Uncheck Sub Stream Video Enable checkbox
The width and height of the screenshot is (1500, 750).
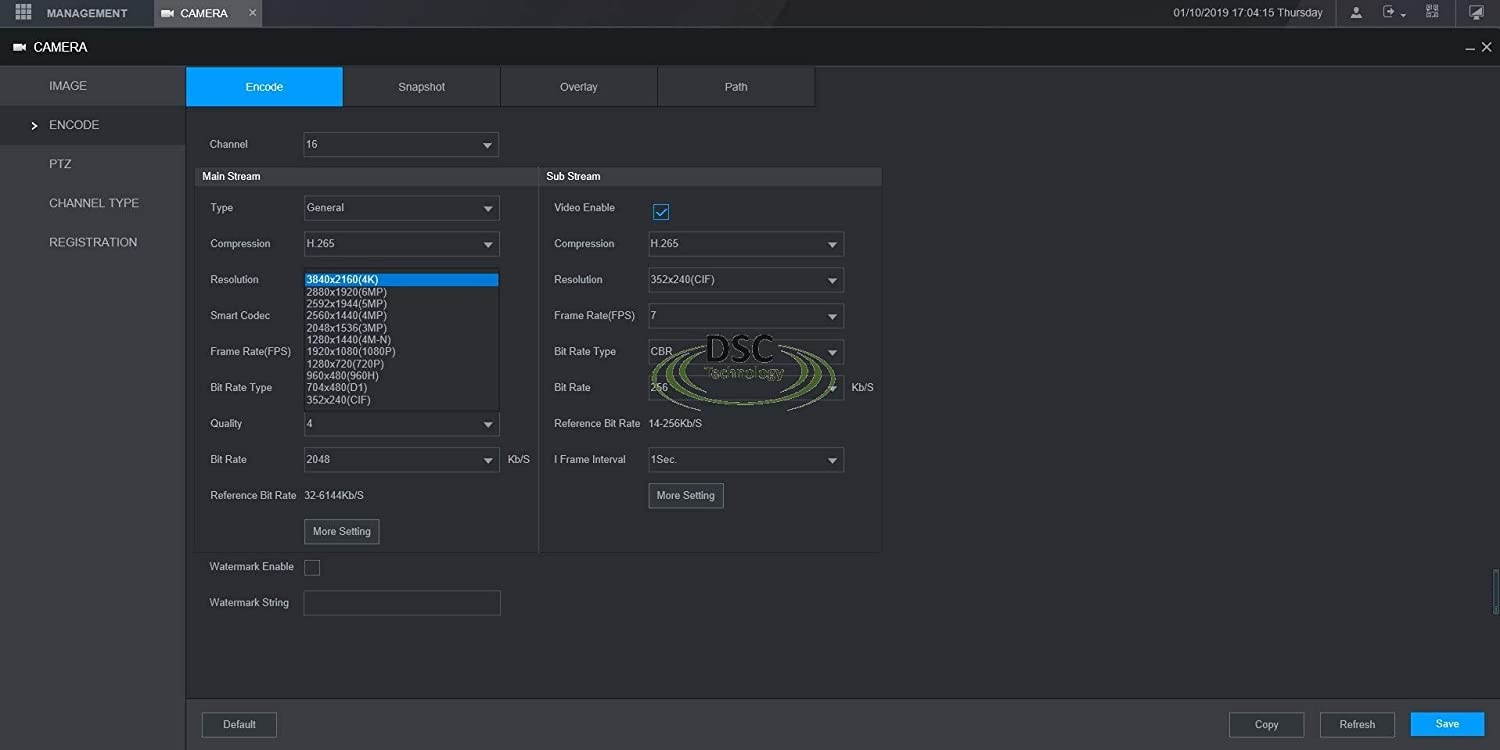[x=661, y=212]
